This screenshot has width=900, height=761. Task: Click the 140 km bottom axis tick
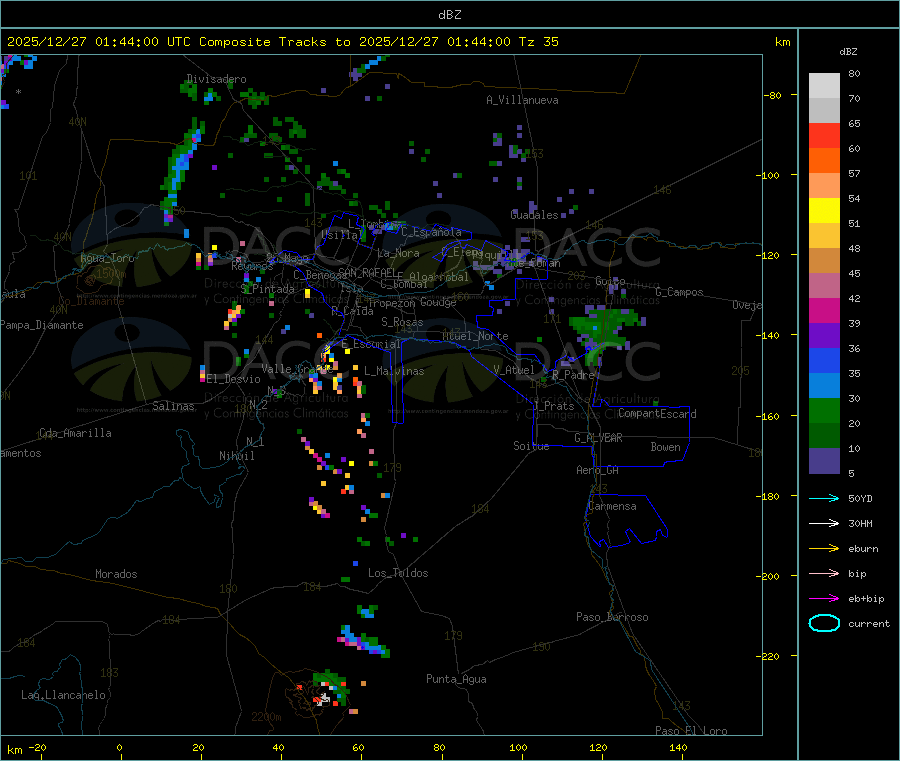click(x=678, y=747)
